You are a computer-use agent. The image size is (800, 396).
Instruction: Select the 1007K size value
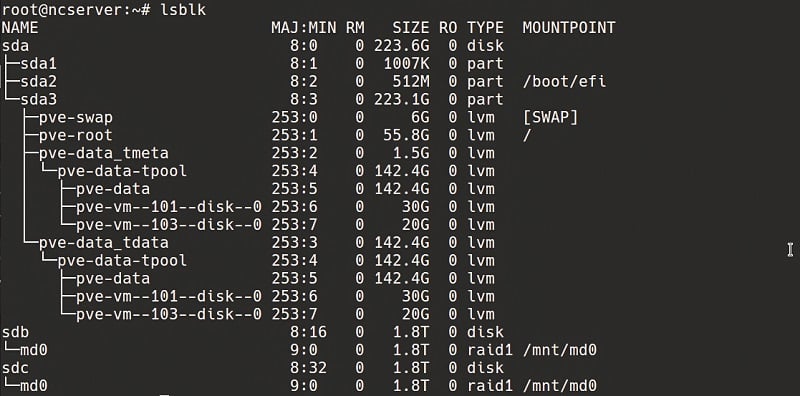(x=407, y=63)
